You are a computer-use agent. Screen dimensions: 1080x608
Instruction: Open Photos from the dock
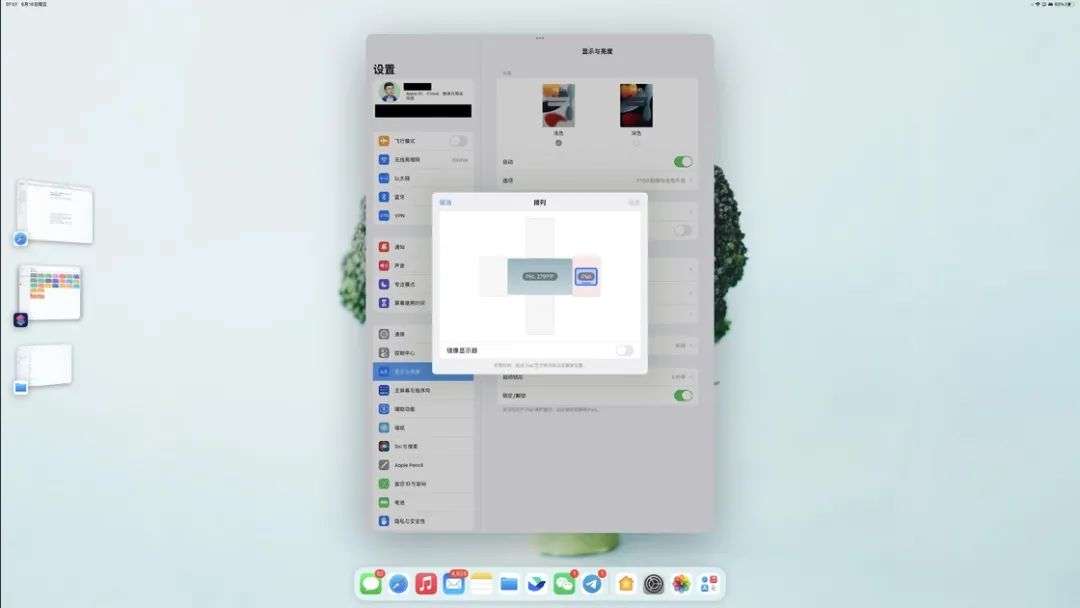tap(681, 584)
